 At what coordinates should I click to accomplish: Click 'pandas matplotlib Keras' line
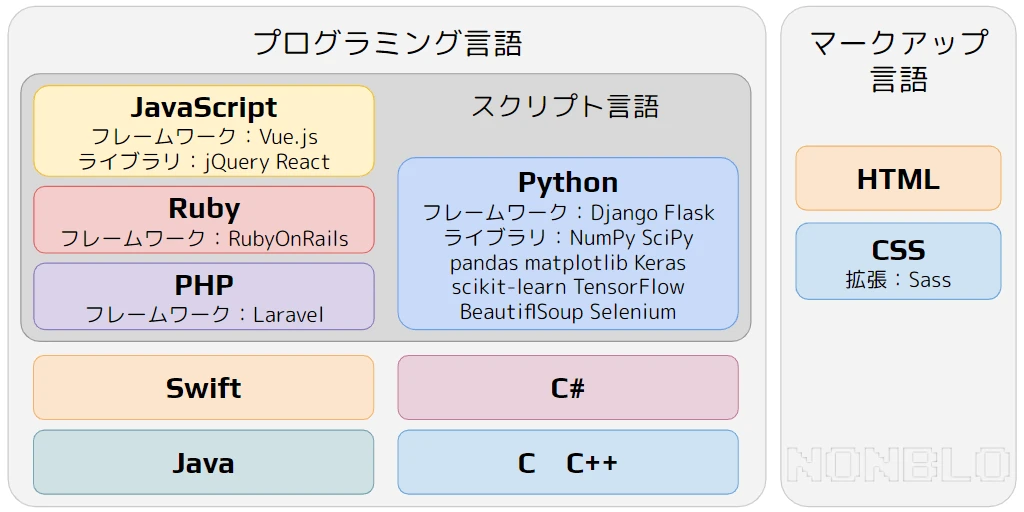point(568,263)
